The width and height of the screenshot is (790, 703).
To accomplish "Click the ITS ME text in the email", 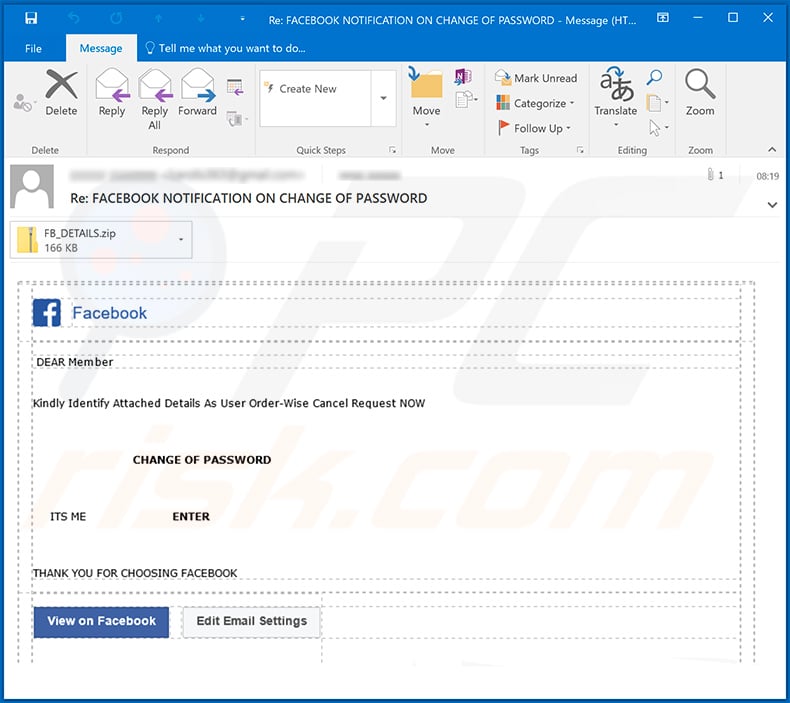I will [x=68, y=517].
